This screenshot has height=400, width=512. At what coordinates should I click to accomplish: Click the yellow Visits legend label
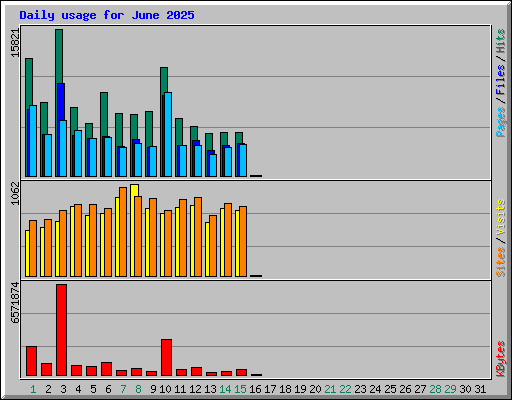(x=501, y=217)
